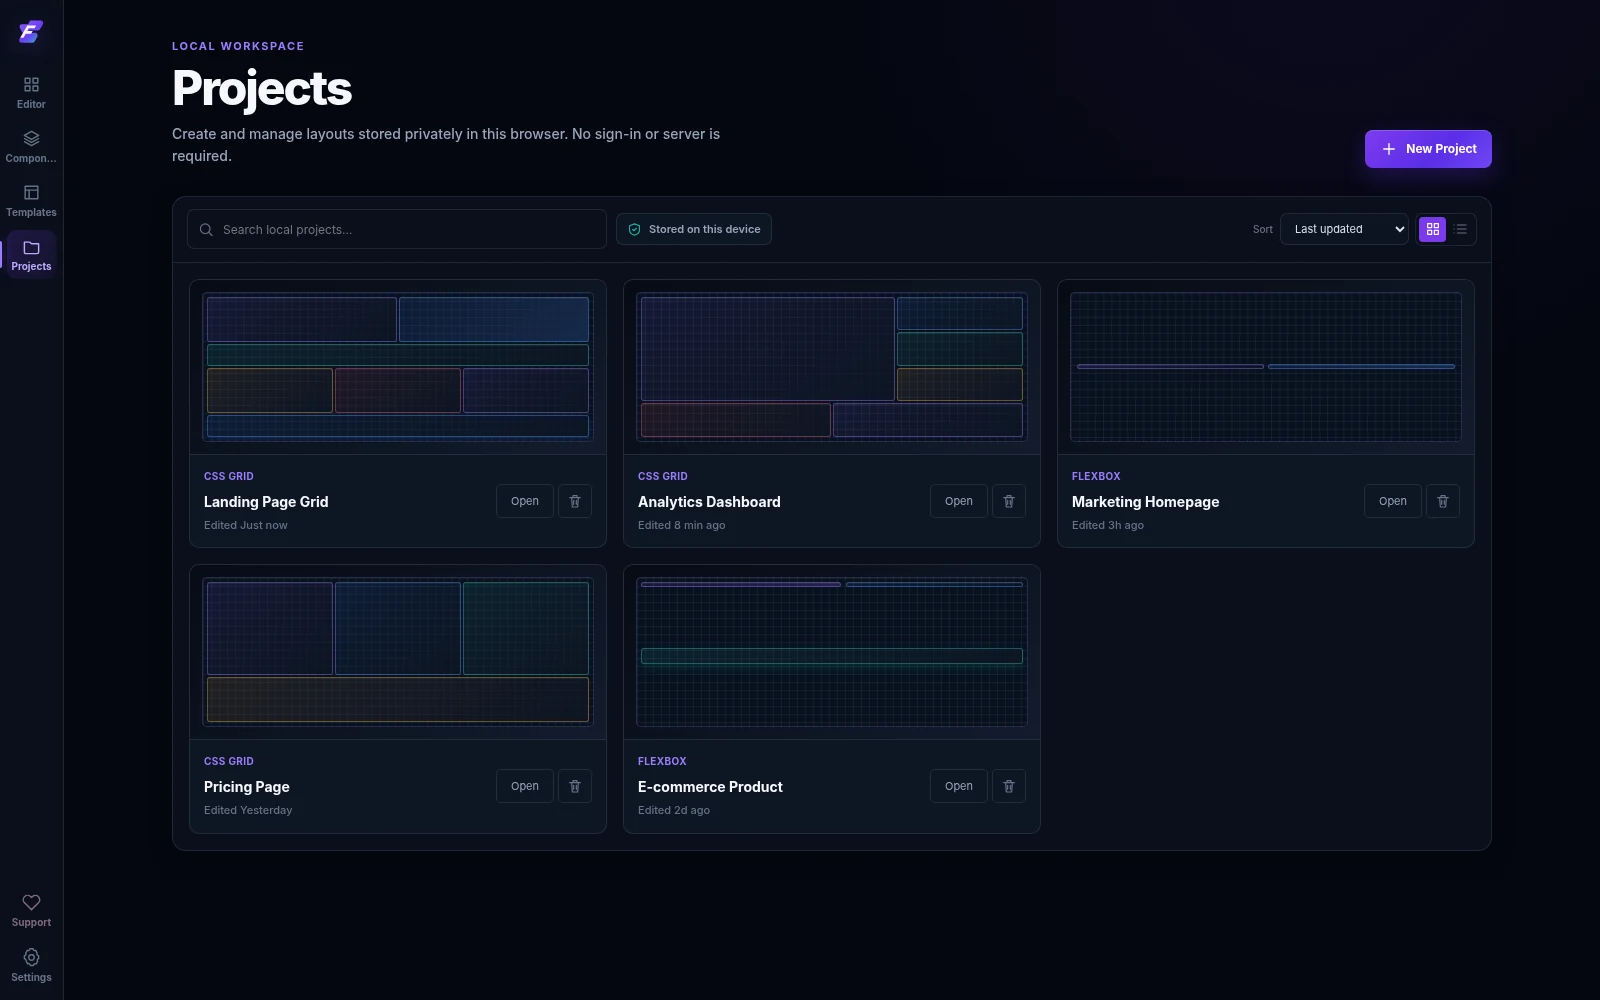Image resolution: width=1600 pixels, height=1000 pixels.
Task: Click E-commerce Product layout thumbnail
Action: [832, 652]
